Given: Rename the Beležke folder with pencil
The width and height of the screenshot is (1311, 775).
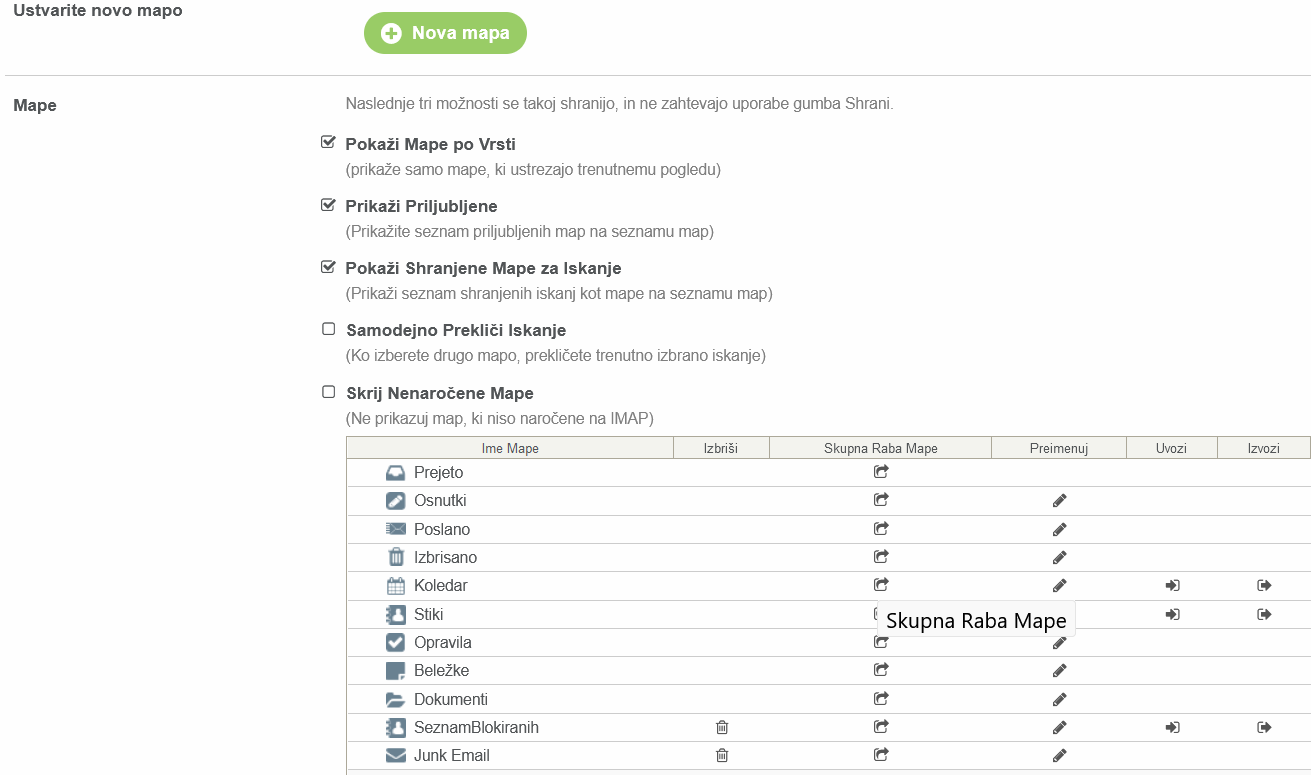Looking at the screenshot, I should [x=1060, y=670].
